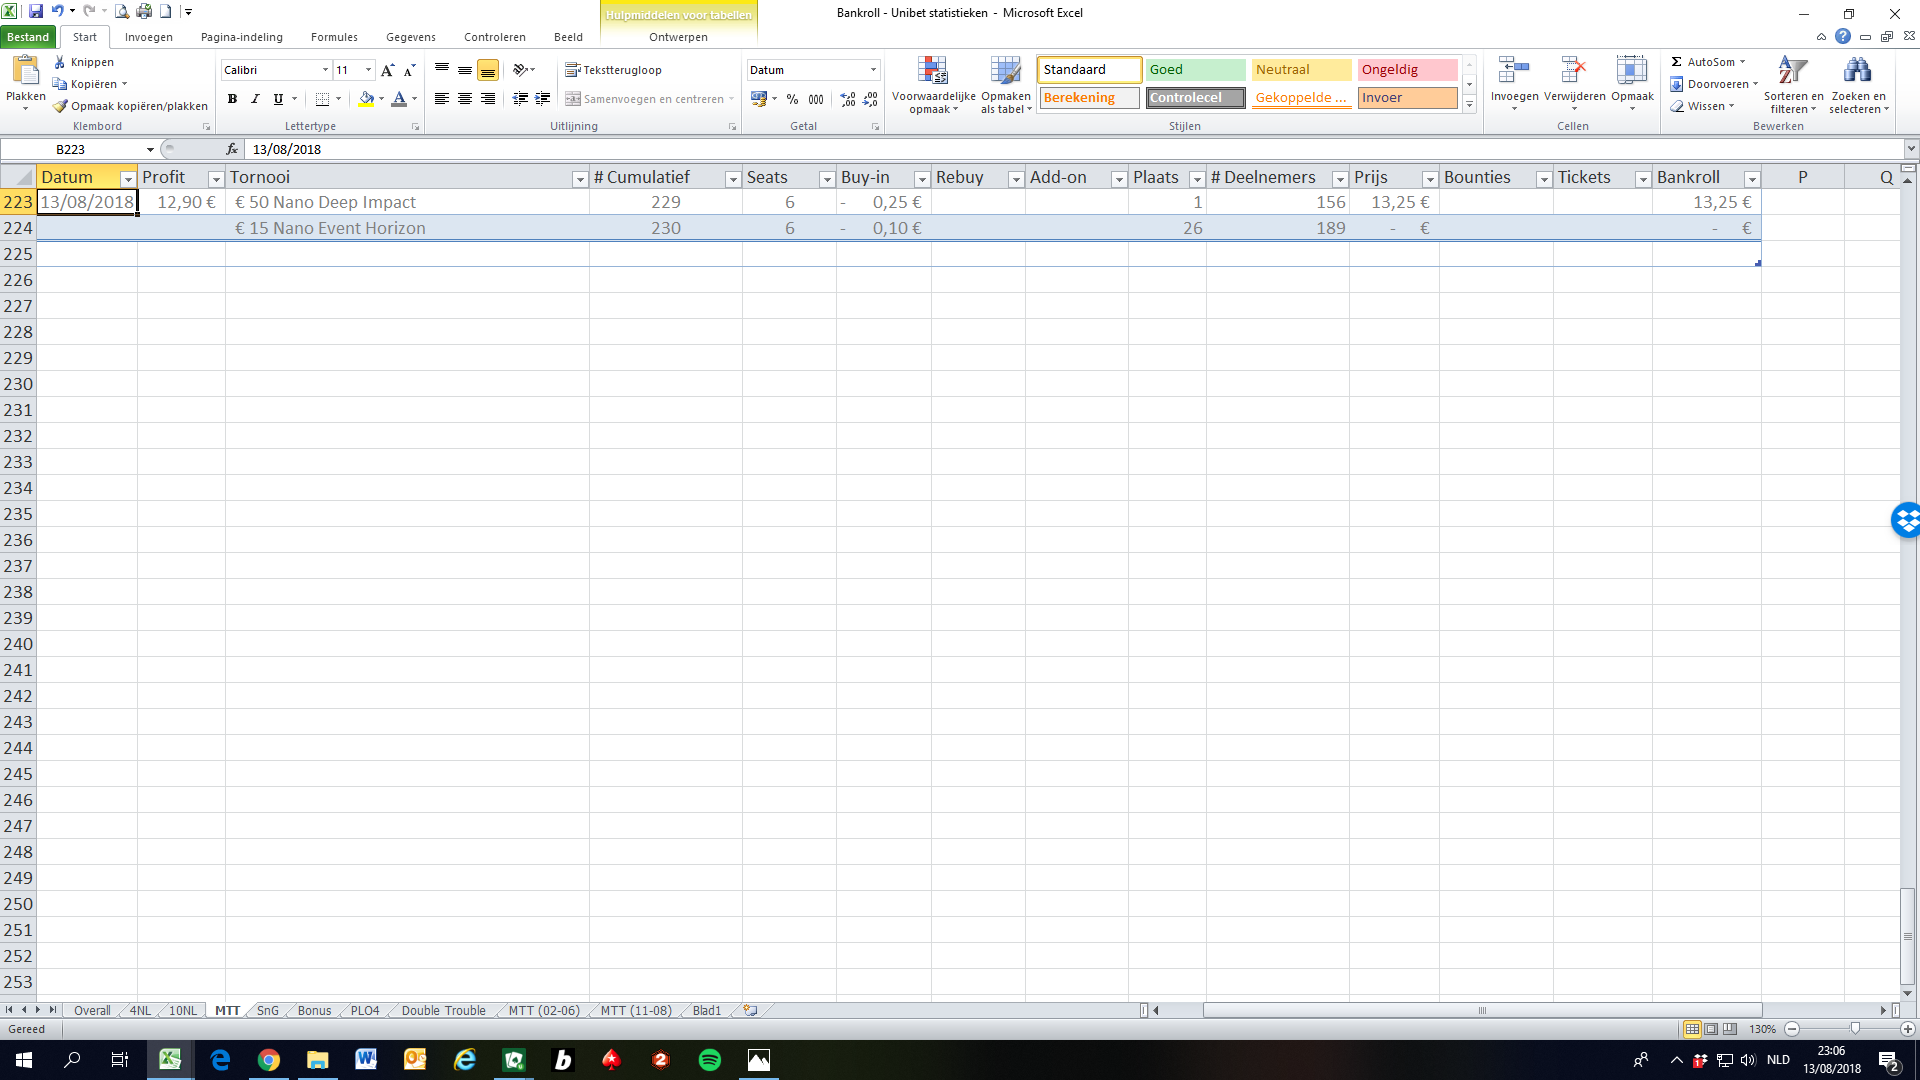Click the Samenvoegen en centreren button
Screen dimensions: 1920x1080
650,99
